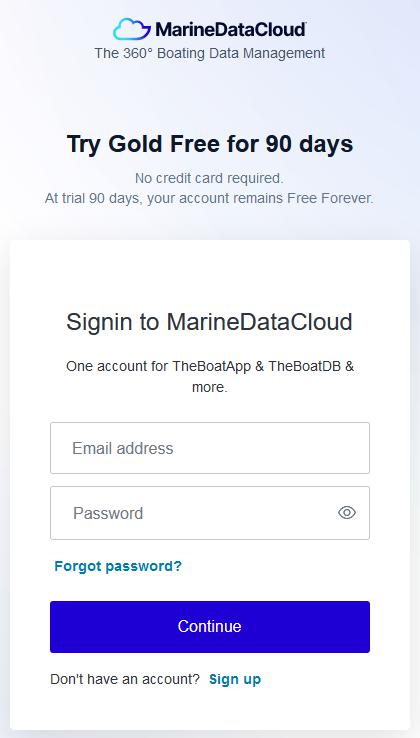Click the Password placeholder text
The height and width of the screenshot is (738, 420).
108,513
